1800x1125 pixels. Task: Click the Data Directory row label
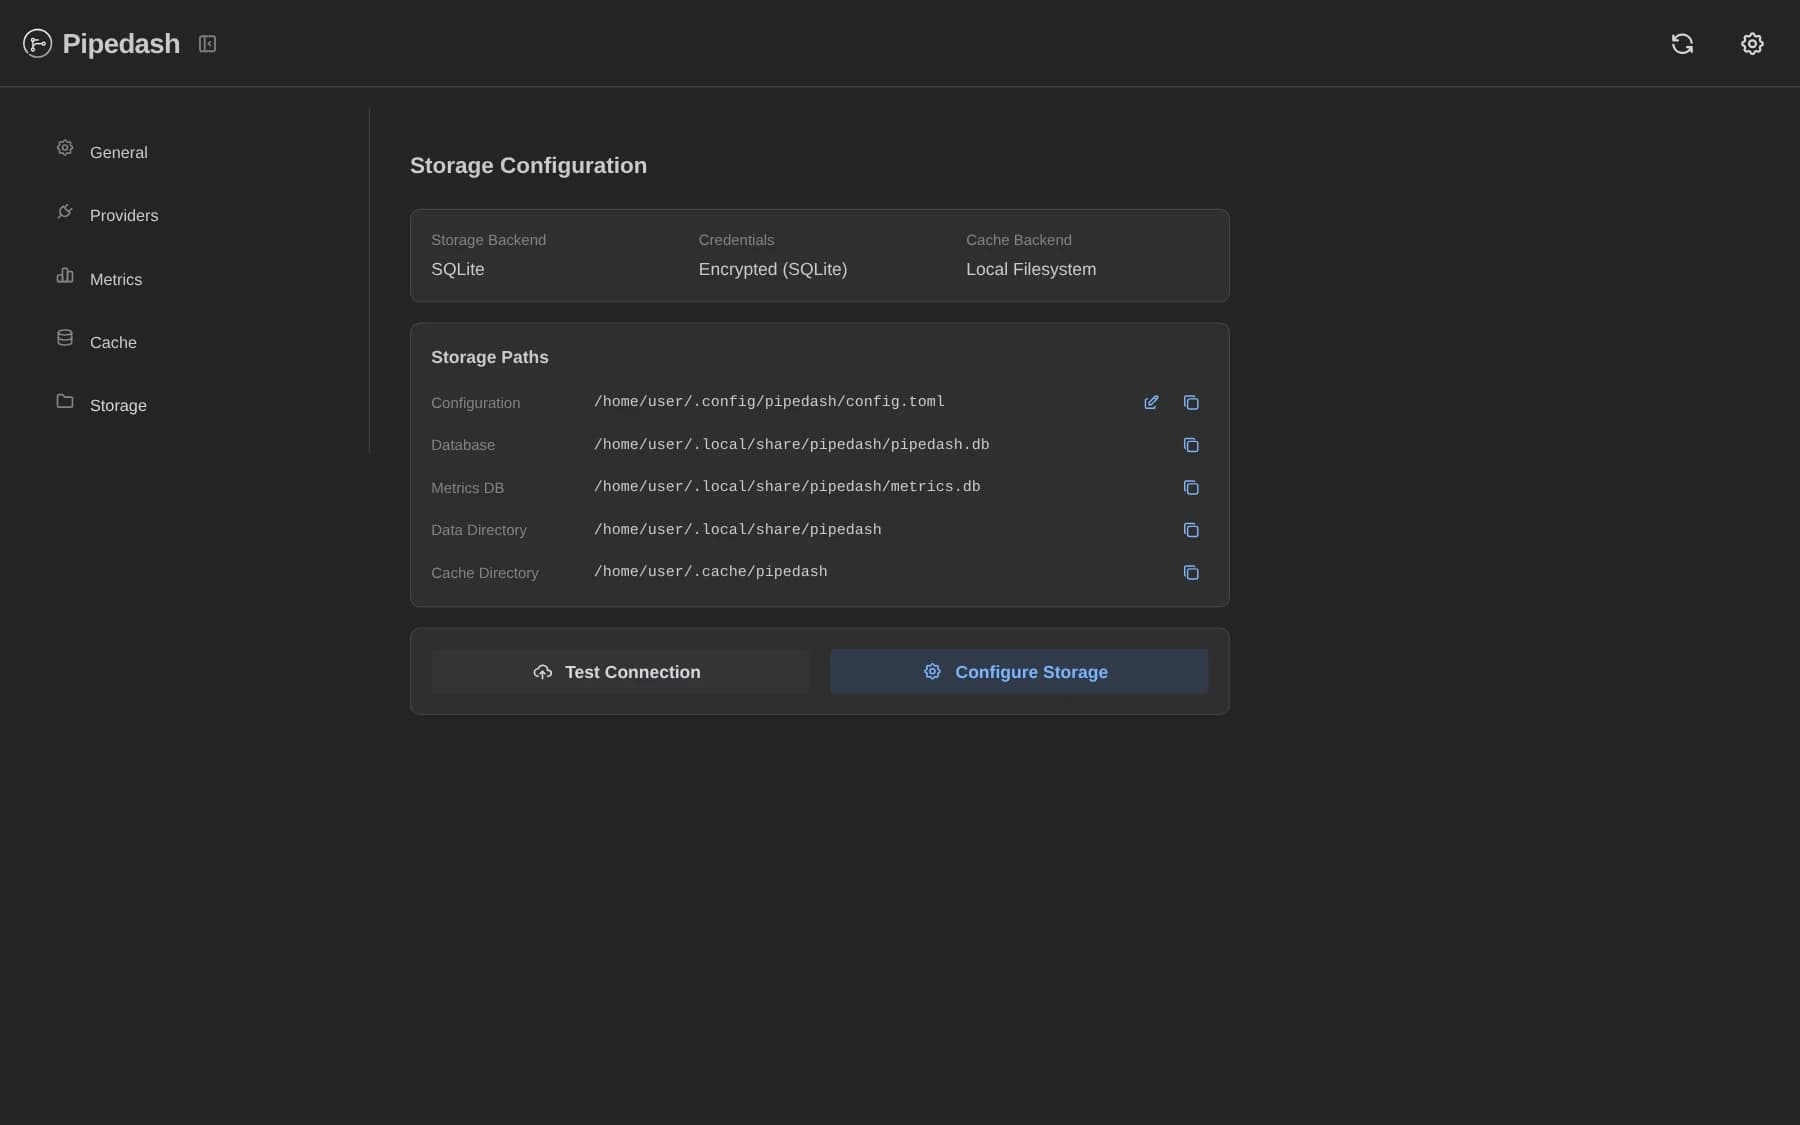(x=479, y=530)
